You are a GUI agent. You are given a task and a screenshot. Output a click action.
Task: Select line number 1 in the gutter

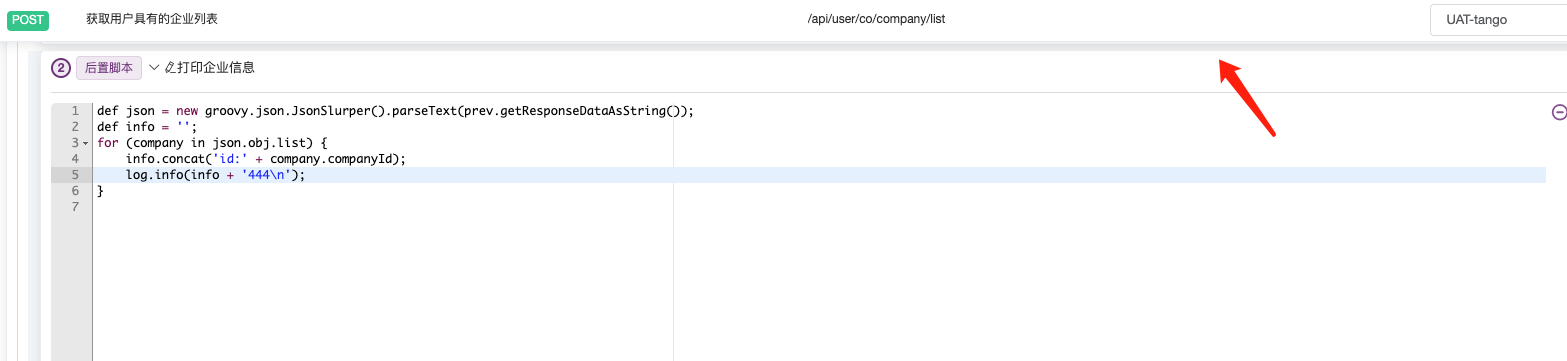point(75,111)
